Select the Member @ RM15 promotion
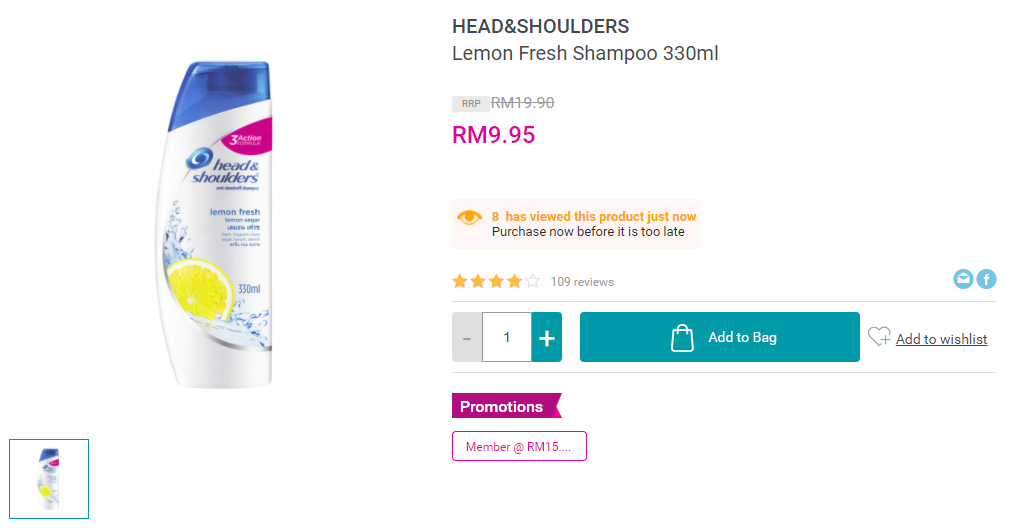The width and height of the screenshot is (1016, 530). click(x=519, y=447)
